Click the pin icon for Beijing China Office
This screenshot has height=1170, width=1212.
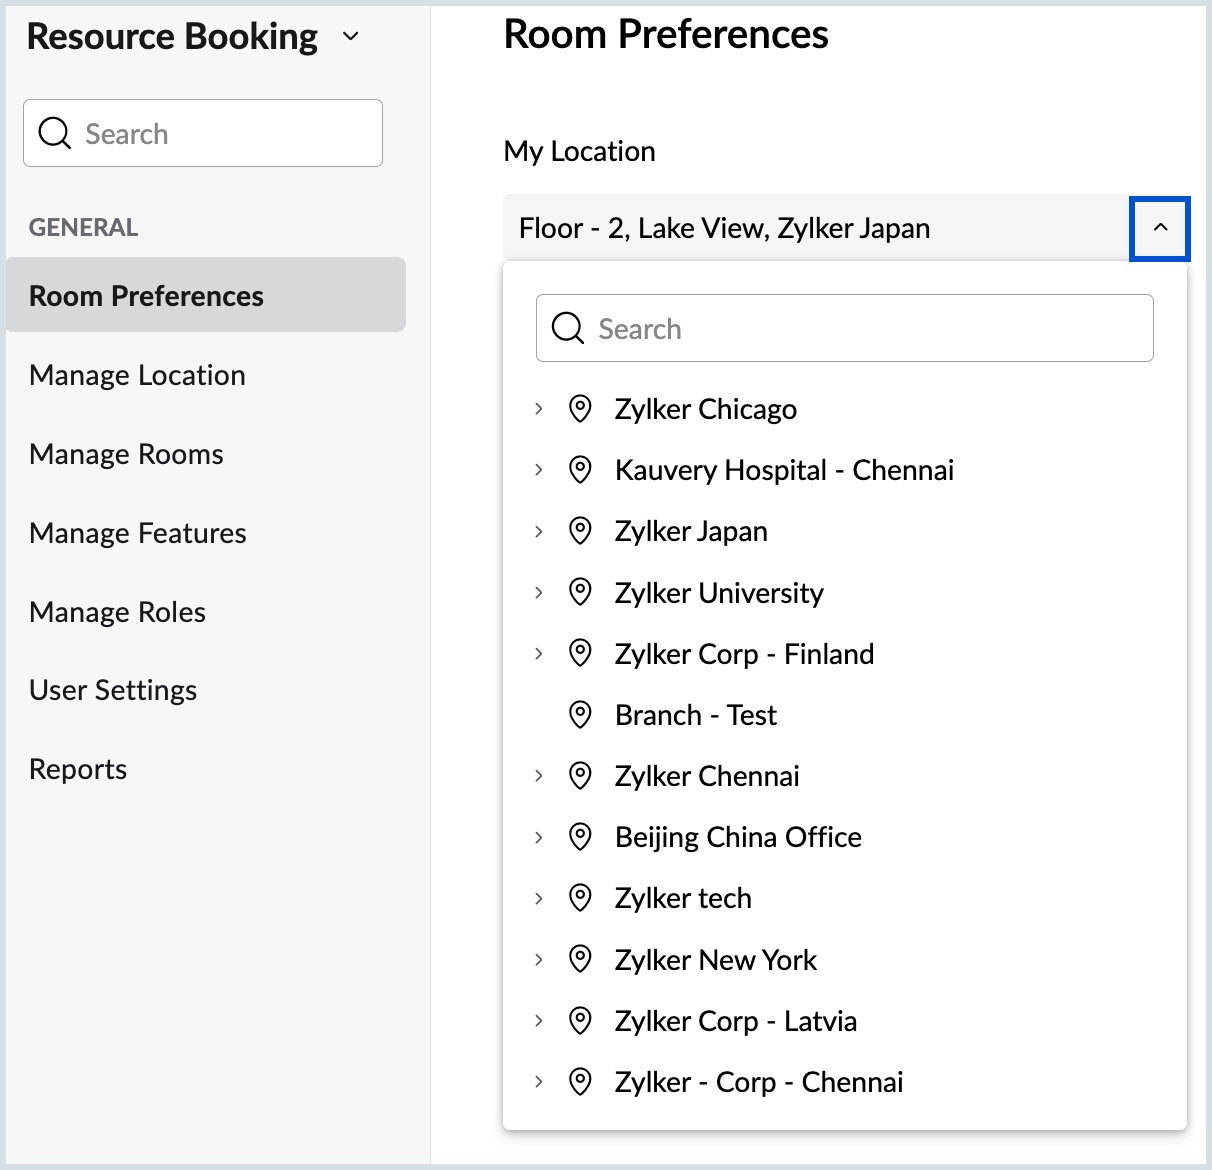pos(580,837)
